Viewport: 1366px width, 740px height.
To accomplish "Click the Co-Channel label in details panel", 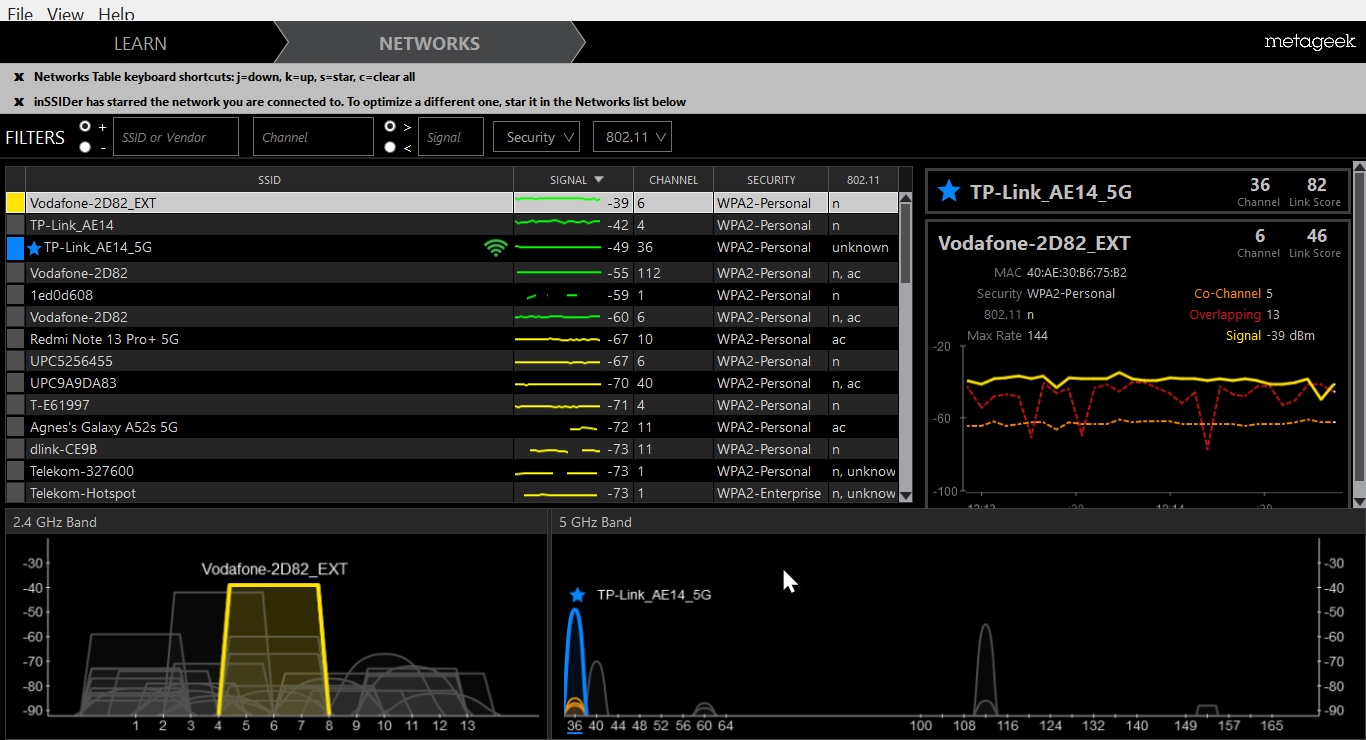I will [1227, 294].
